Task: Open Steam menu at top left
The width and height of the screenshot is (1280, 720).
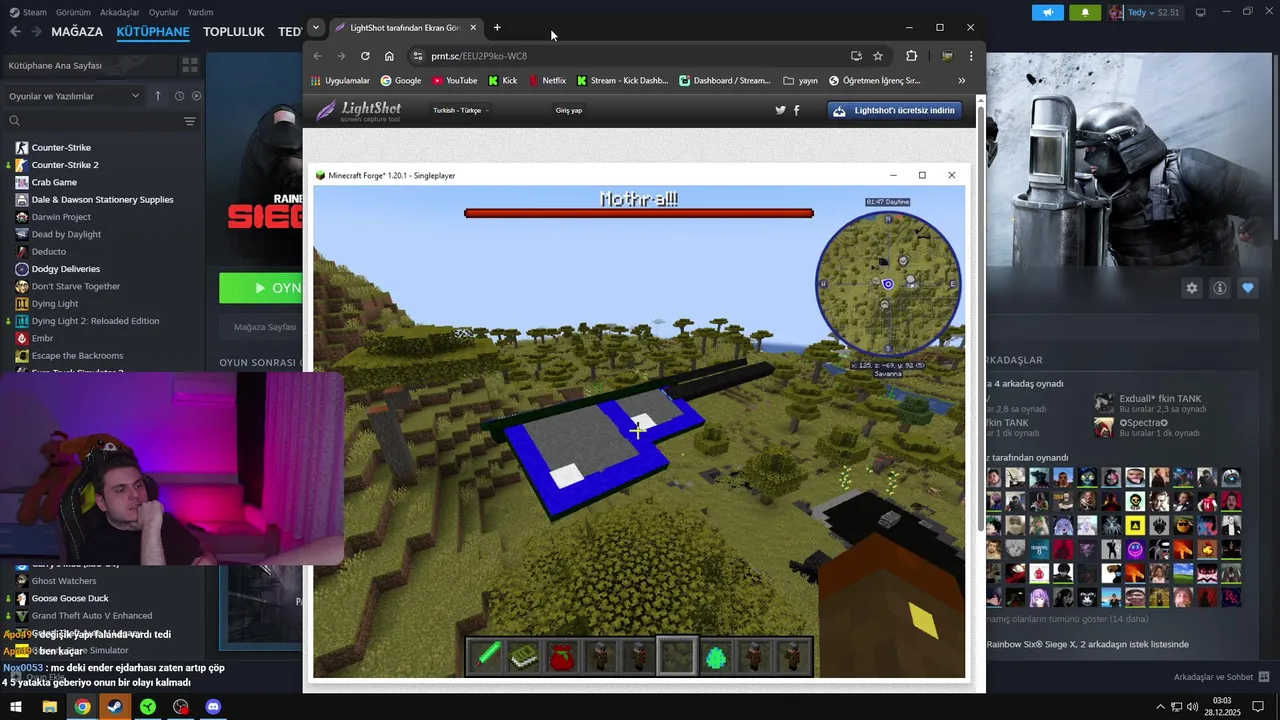Action: 29,12
